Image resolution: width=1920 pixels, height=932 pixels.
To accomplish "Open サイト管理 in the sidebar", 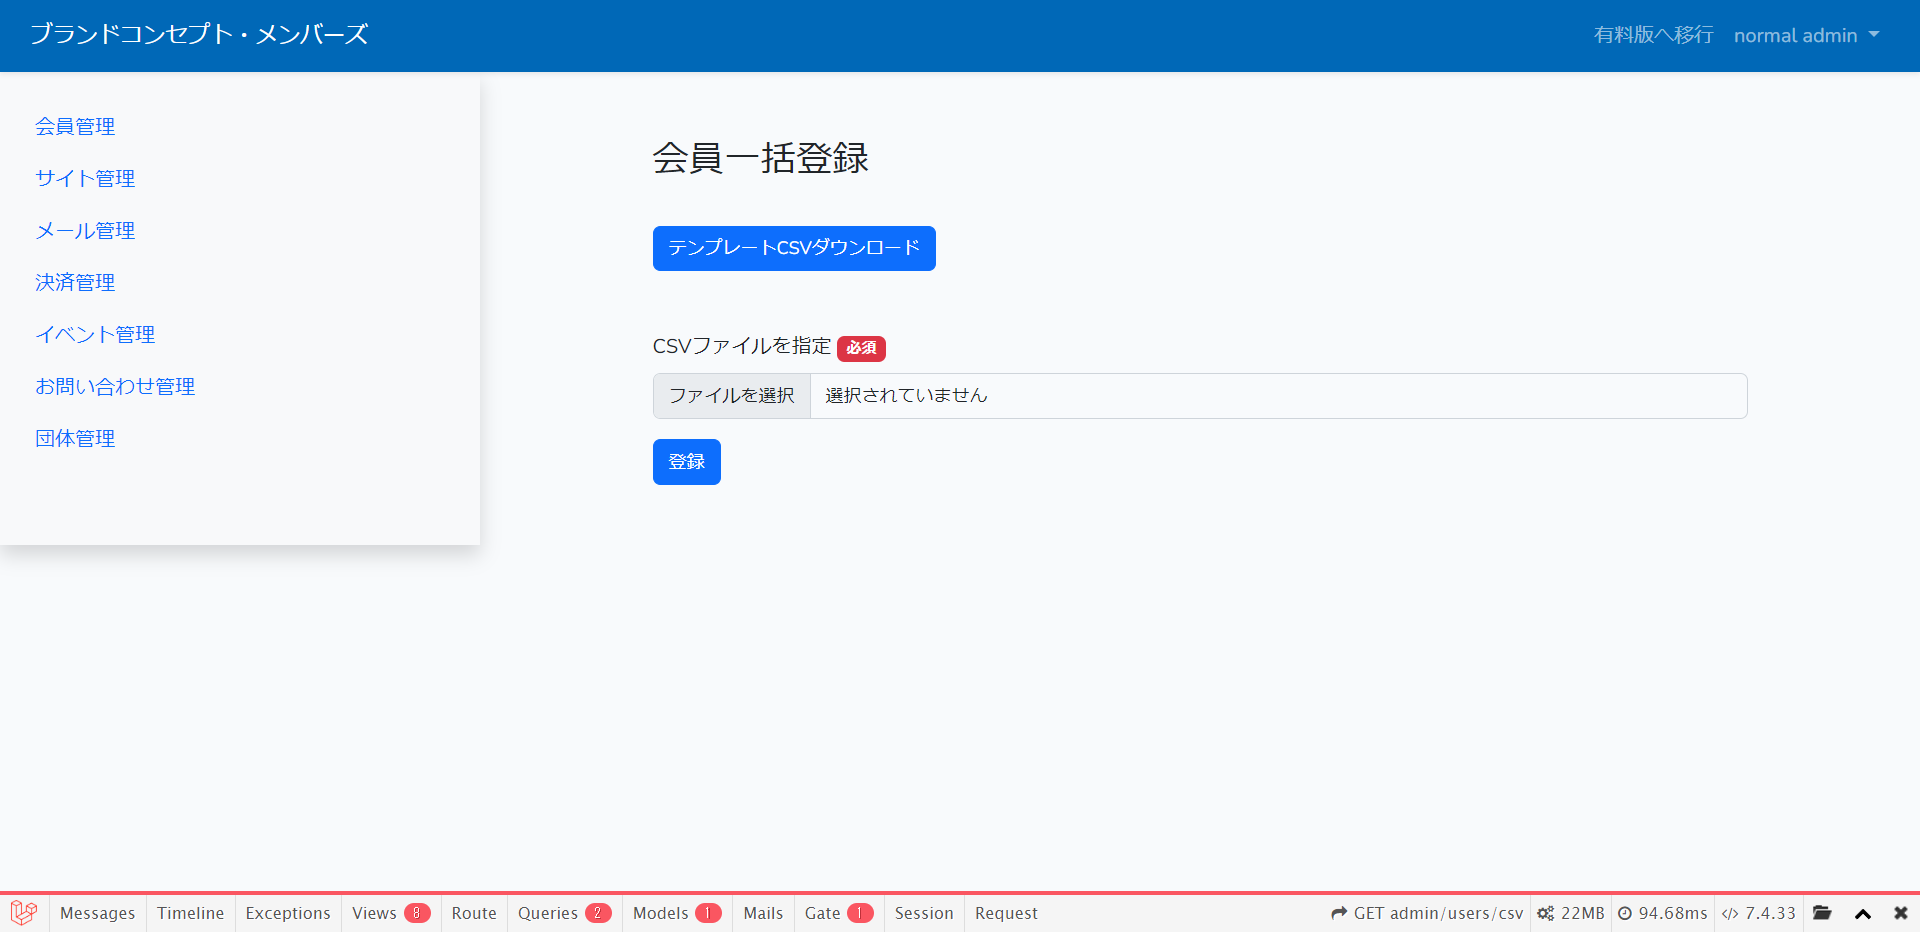I will point(85,178).
